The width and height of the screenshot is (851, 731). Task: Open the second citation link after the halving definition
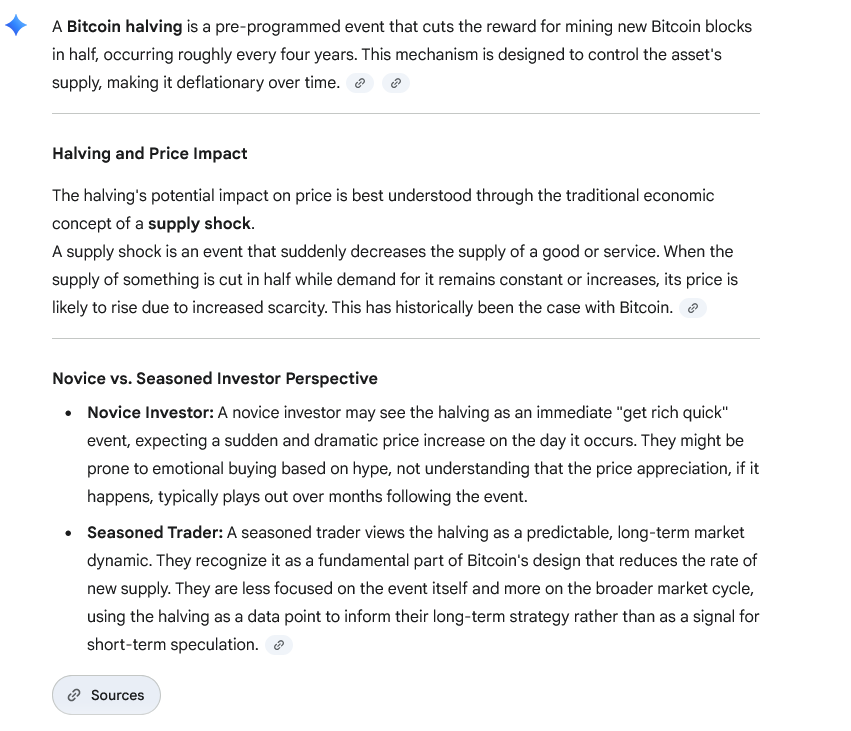point(396,83)
